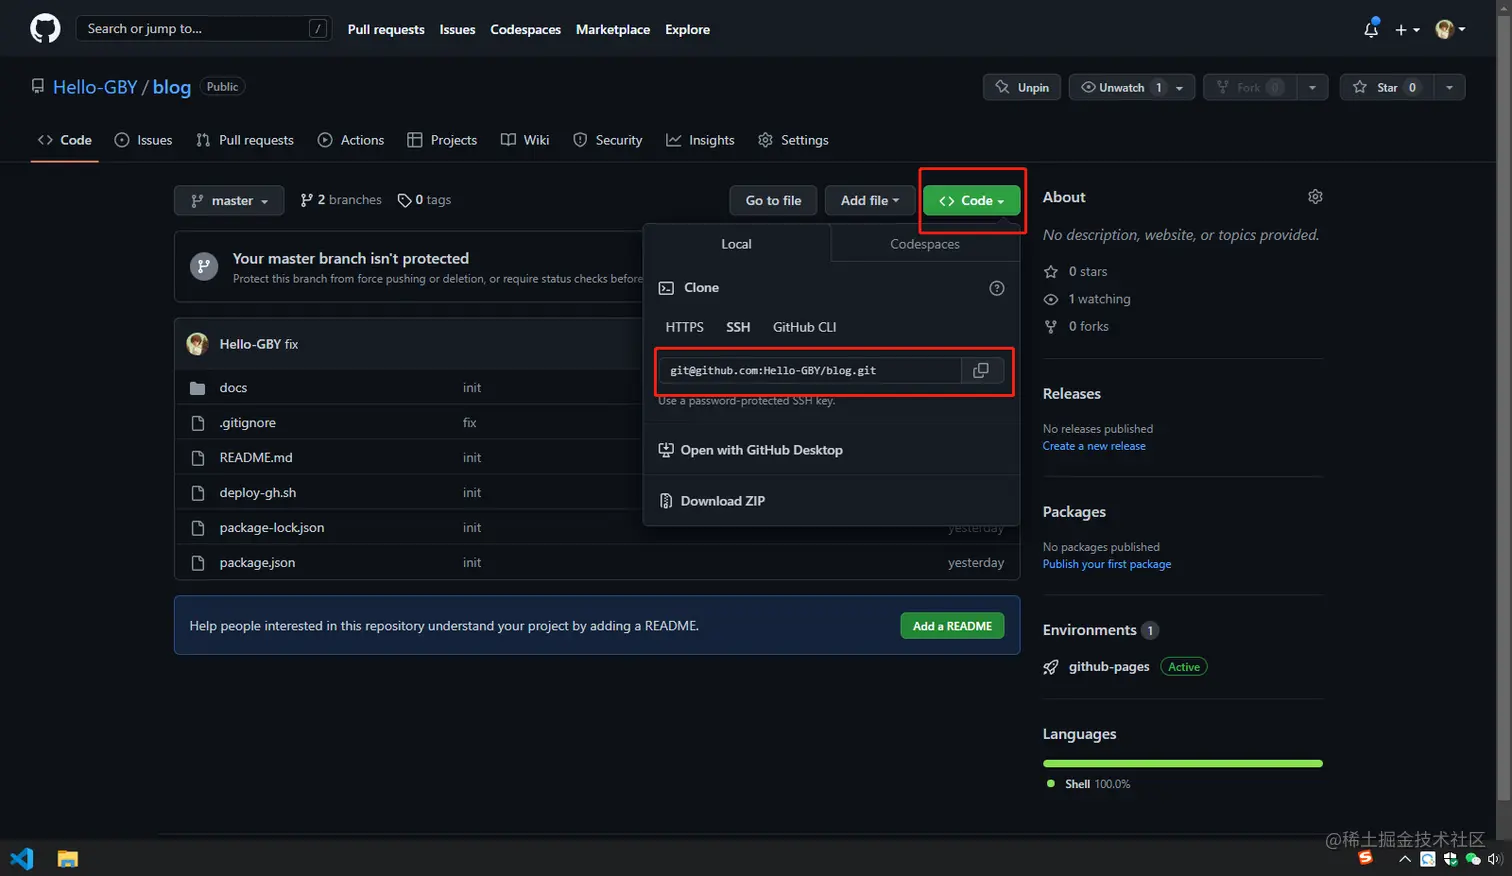The height and width of the screenshot is (876, 1512).
Task: Click the Sogou input method tray icon
Action: click(x=1366, y=857)
